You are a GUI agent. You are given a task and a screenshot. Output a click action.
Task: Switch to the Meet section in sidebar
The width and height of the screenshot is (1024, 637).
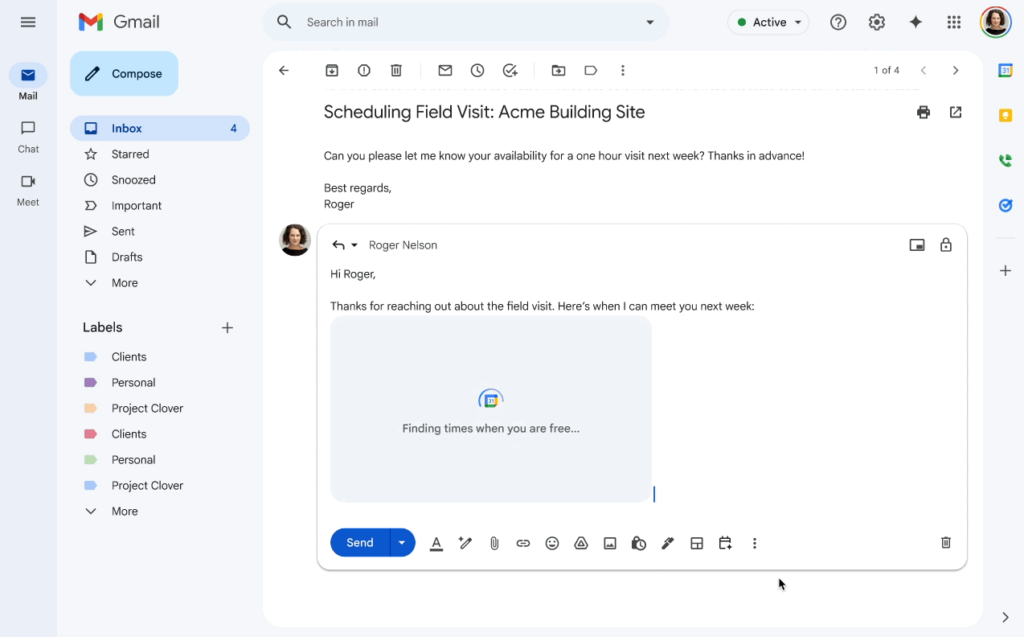click(x=27, y=187)
